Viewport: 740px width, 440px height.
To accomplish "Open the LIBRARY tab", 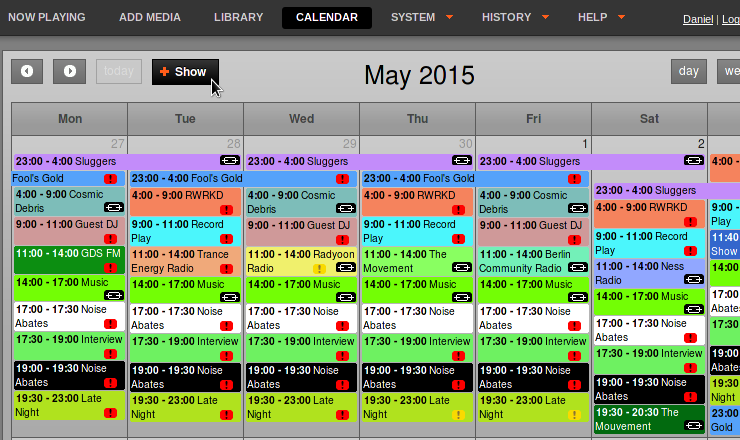I will pos(238,17).
